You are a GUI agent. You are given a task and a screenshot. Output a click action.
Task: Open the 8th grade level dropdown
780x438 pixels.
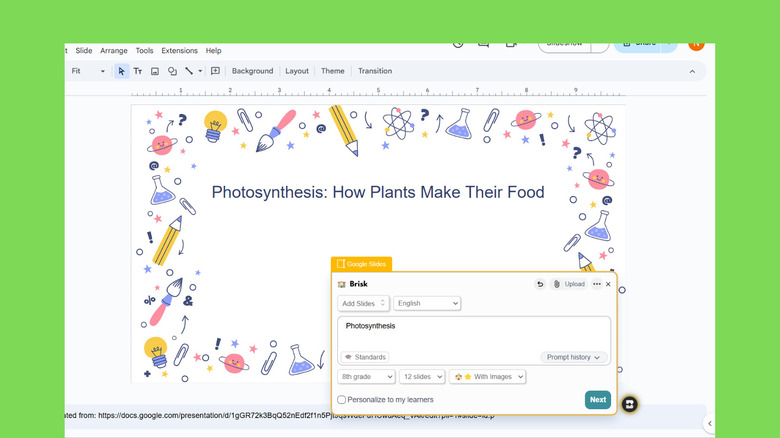pos(366,377)
